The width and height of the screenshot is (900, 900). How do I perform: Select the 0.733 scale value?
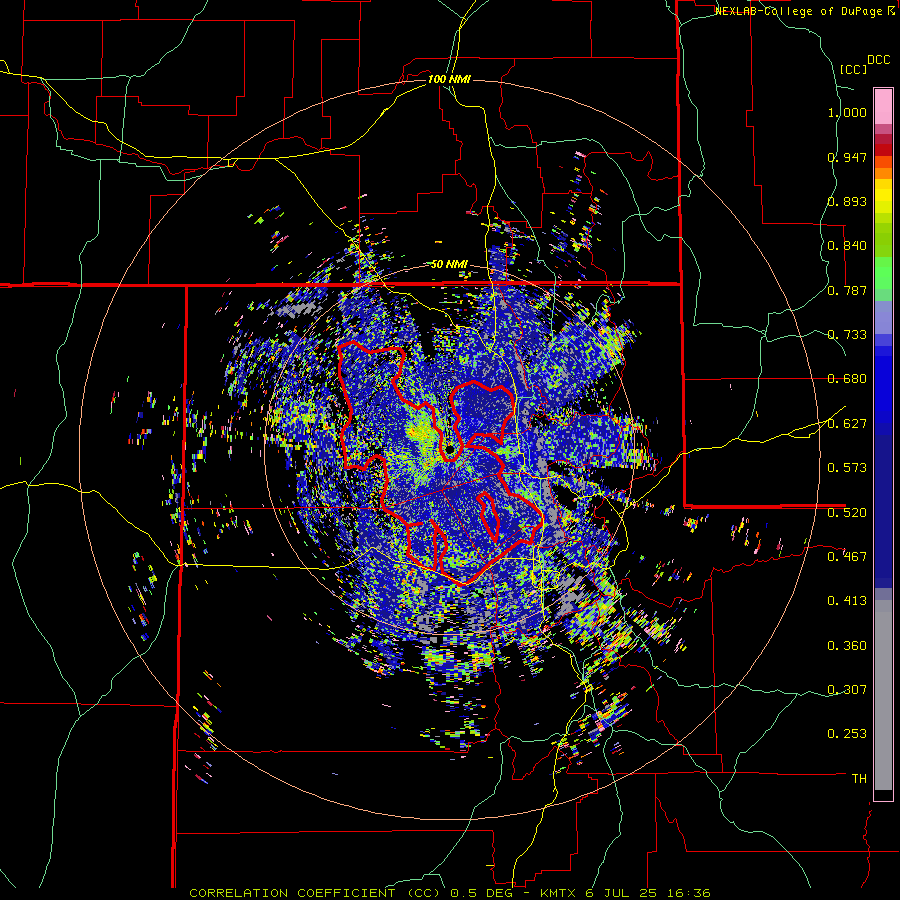tap(847, 335)
